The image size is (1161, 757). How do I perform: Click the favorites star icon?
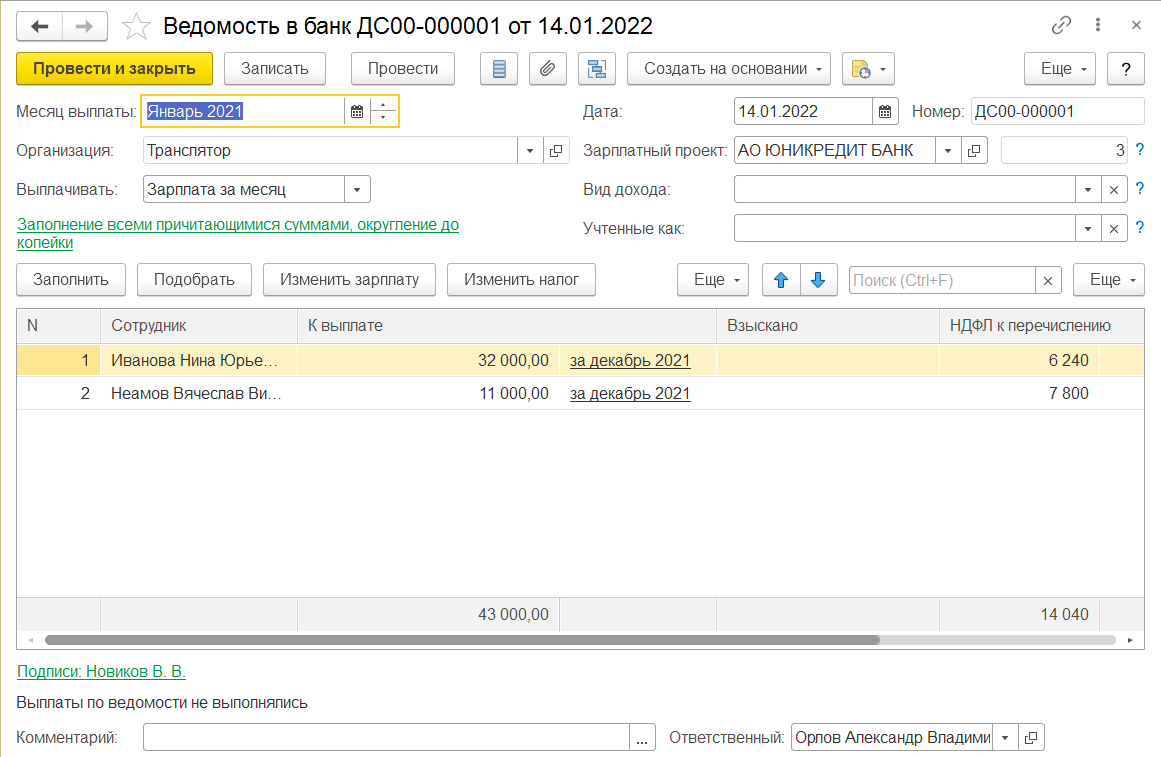pyautogui.click(x=136, y=26)
